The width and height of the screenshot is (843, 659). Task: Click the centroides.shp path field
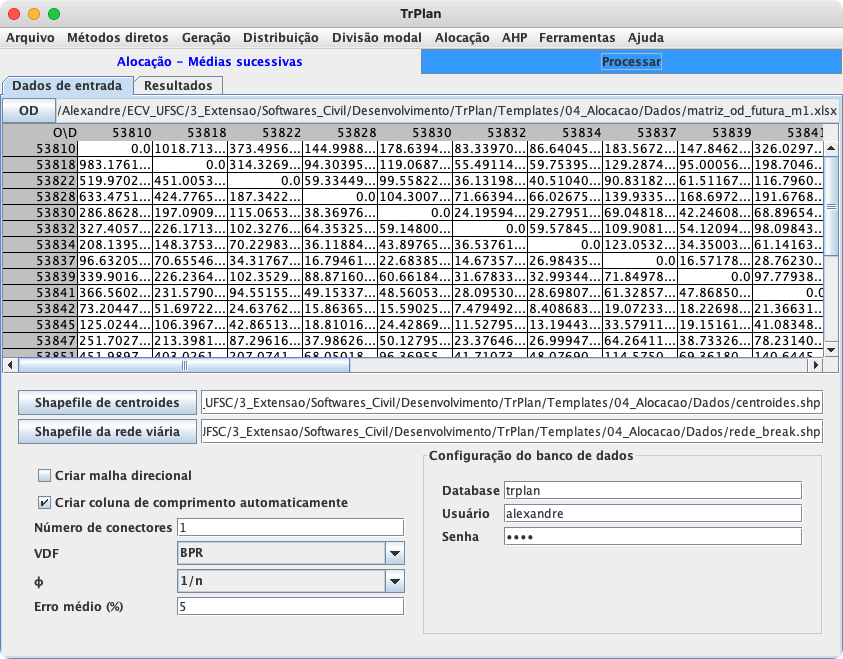tap(512, 403)
